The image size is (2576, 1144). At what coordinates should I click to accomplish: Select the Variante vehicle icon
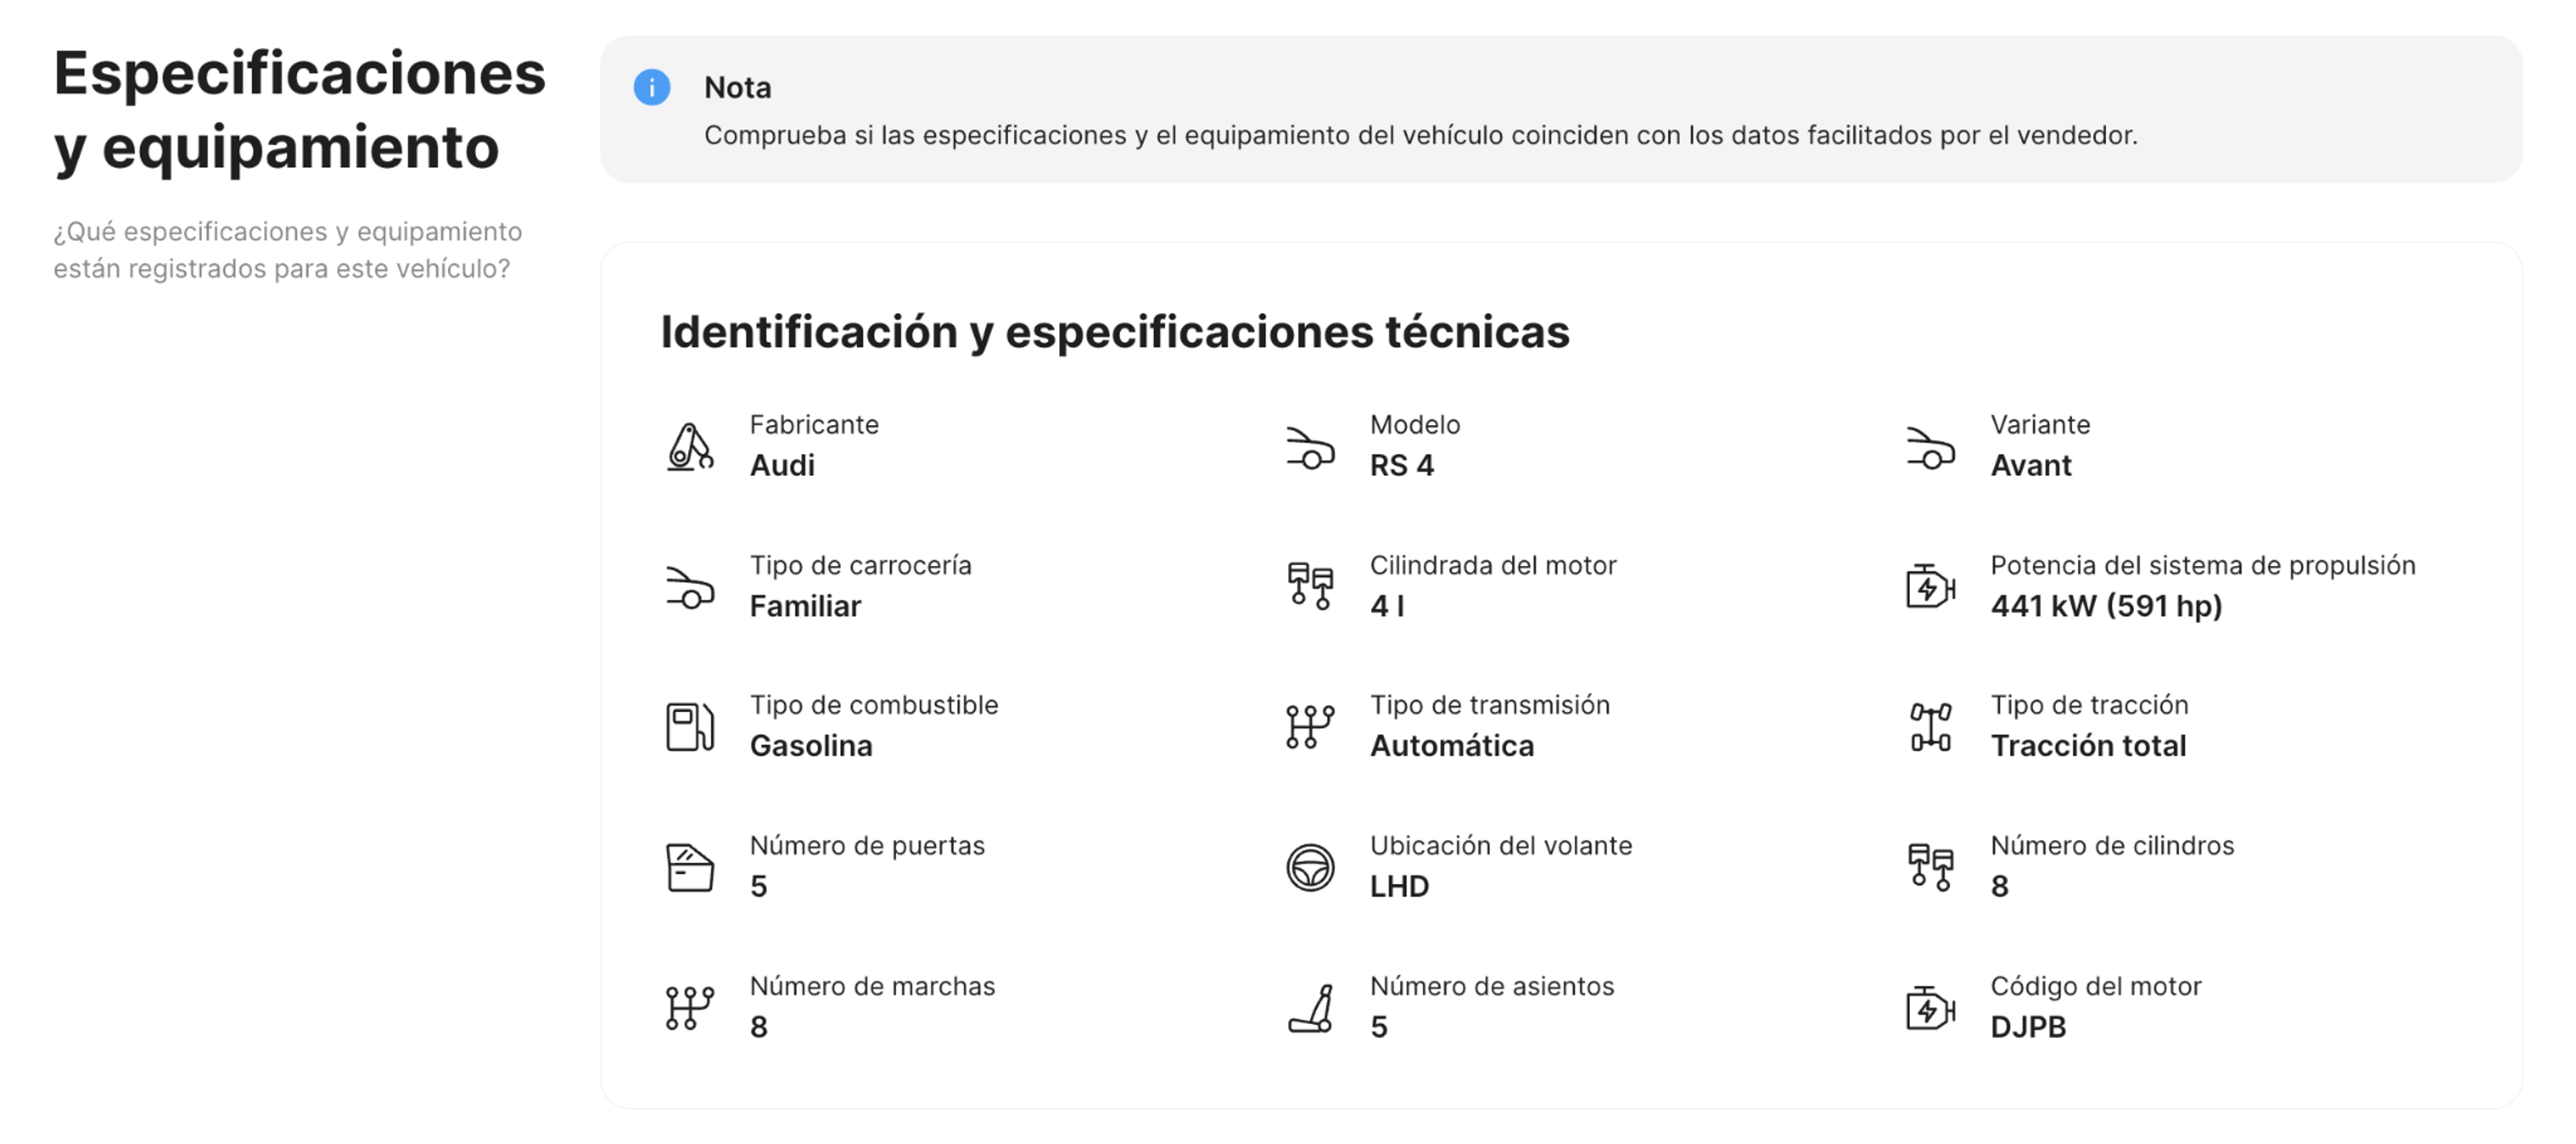(1929, 449)
